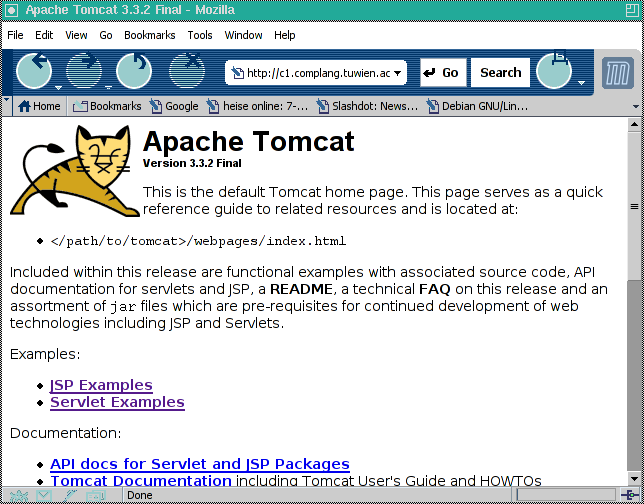Open the Bookmarks folder on personal toolbar
The height and width of the screenshot is (504, 644).
pyautogui.click(x=107, y=106)
